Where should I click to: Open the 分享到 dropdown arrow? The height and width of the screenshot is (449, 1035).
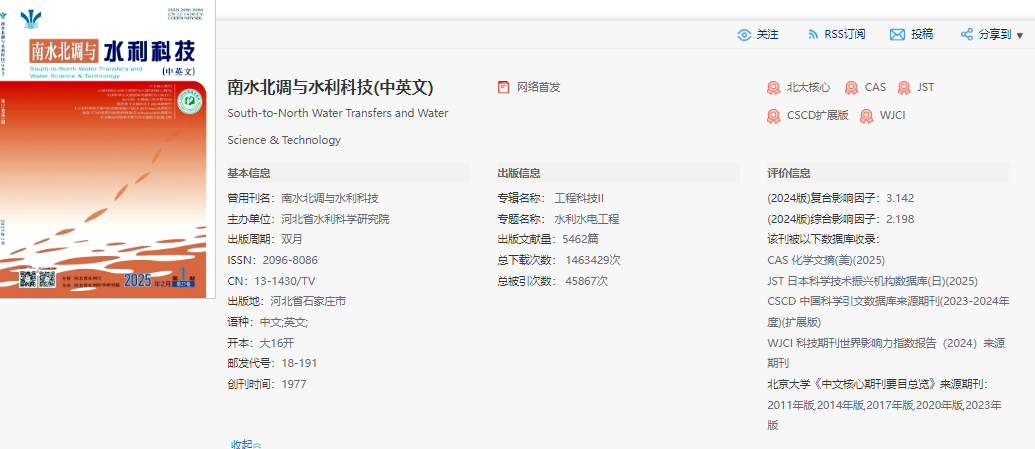[x=1020, y=36]
